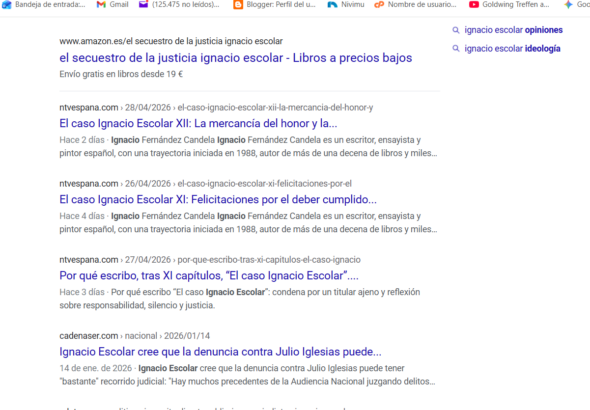Open the el secuestro de la justicia Amazon ad
Image resolution: width=590 pixels, height=410 pixels.
pos(236,58)
